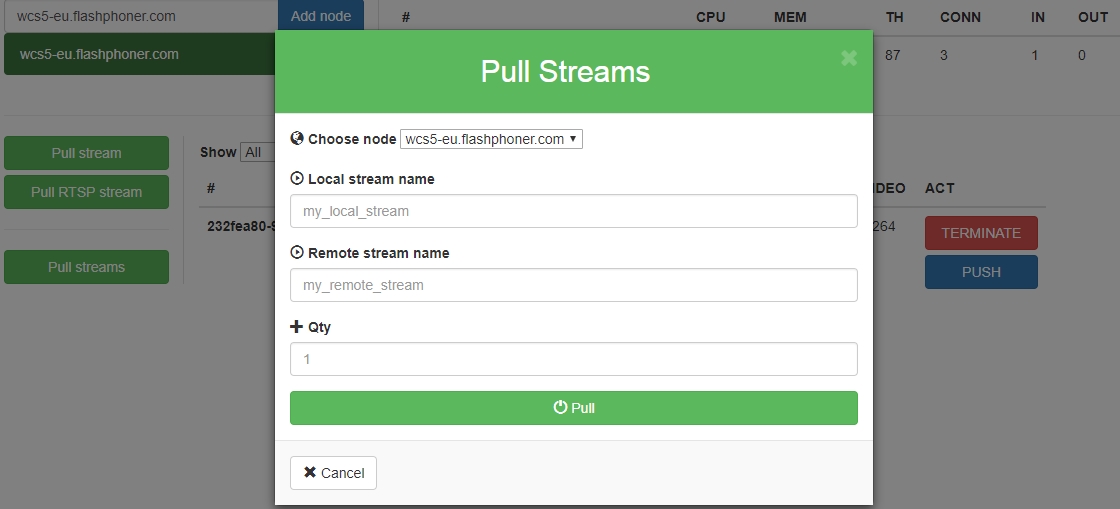Focus the Local stream name field

click(574, 211)
